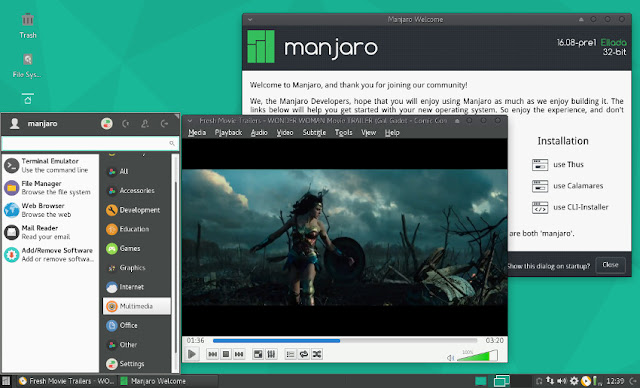Stop VLC playback
Screen dimensions: 640x388
(x=226, y=354)
